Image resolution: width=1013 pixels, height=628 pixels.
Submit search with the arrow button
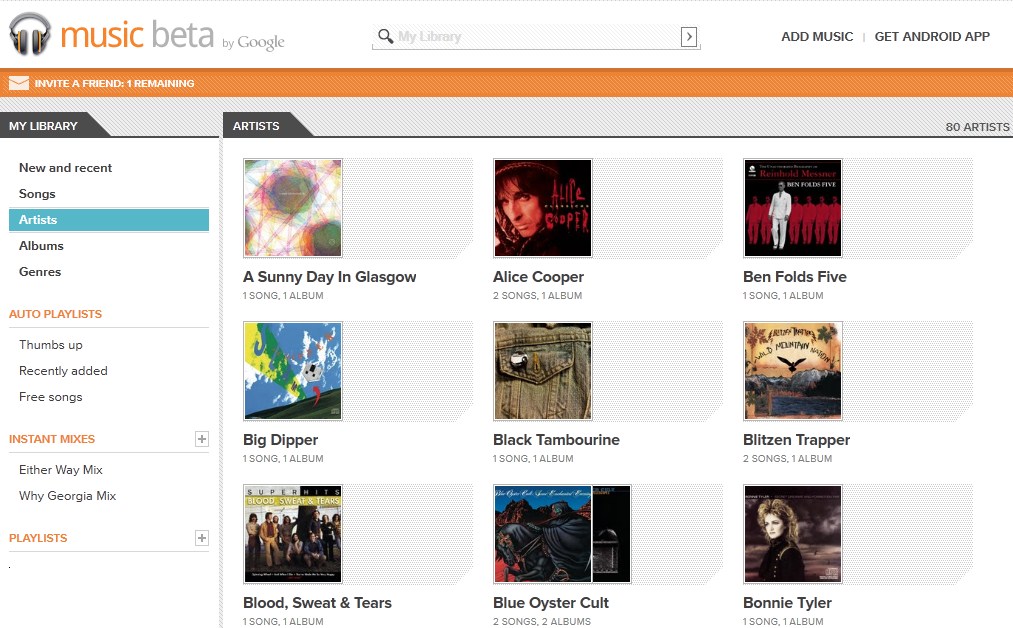(689, 37)
